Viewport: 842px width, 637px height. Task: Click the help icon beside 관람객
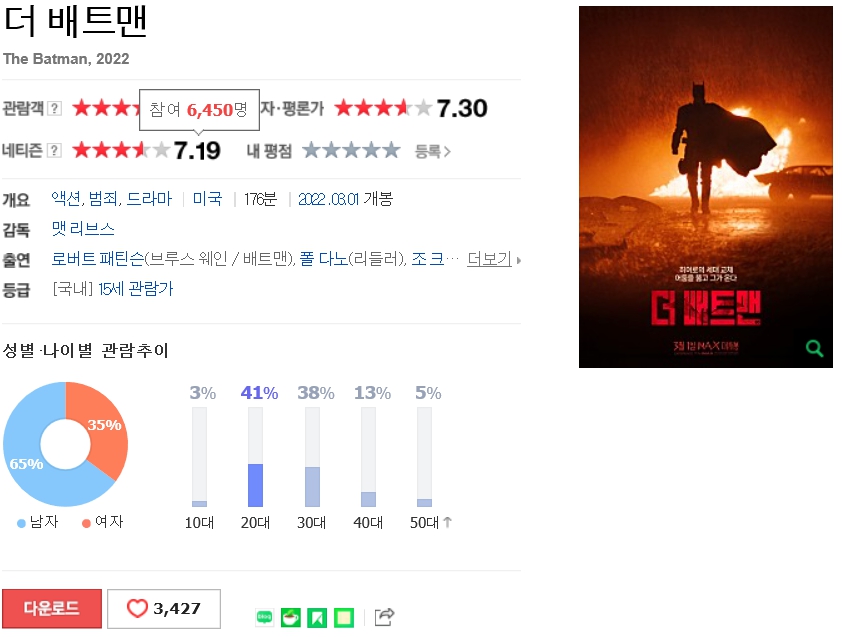point(54,108)
